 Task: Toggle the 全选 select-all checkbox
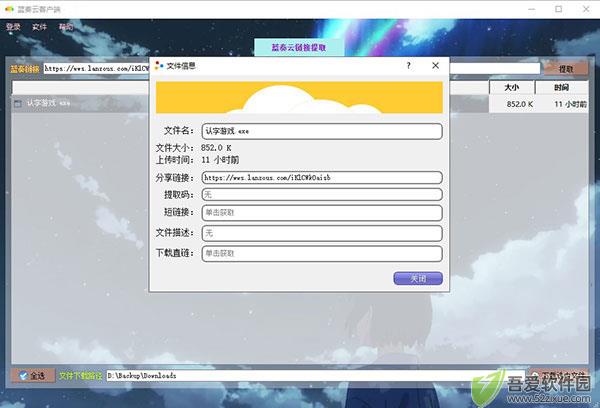pyautogui.click(x=33, y=376)
